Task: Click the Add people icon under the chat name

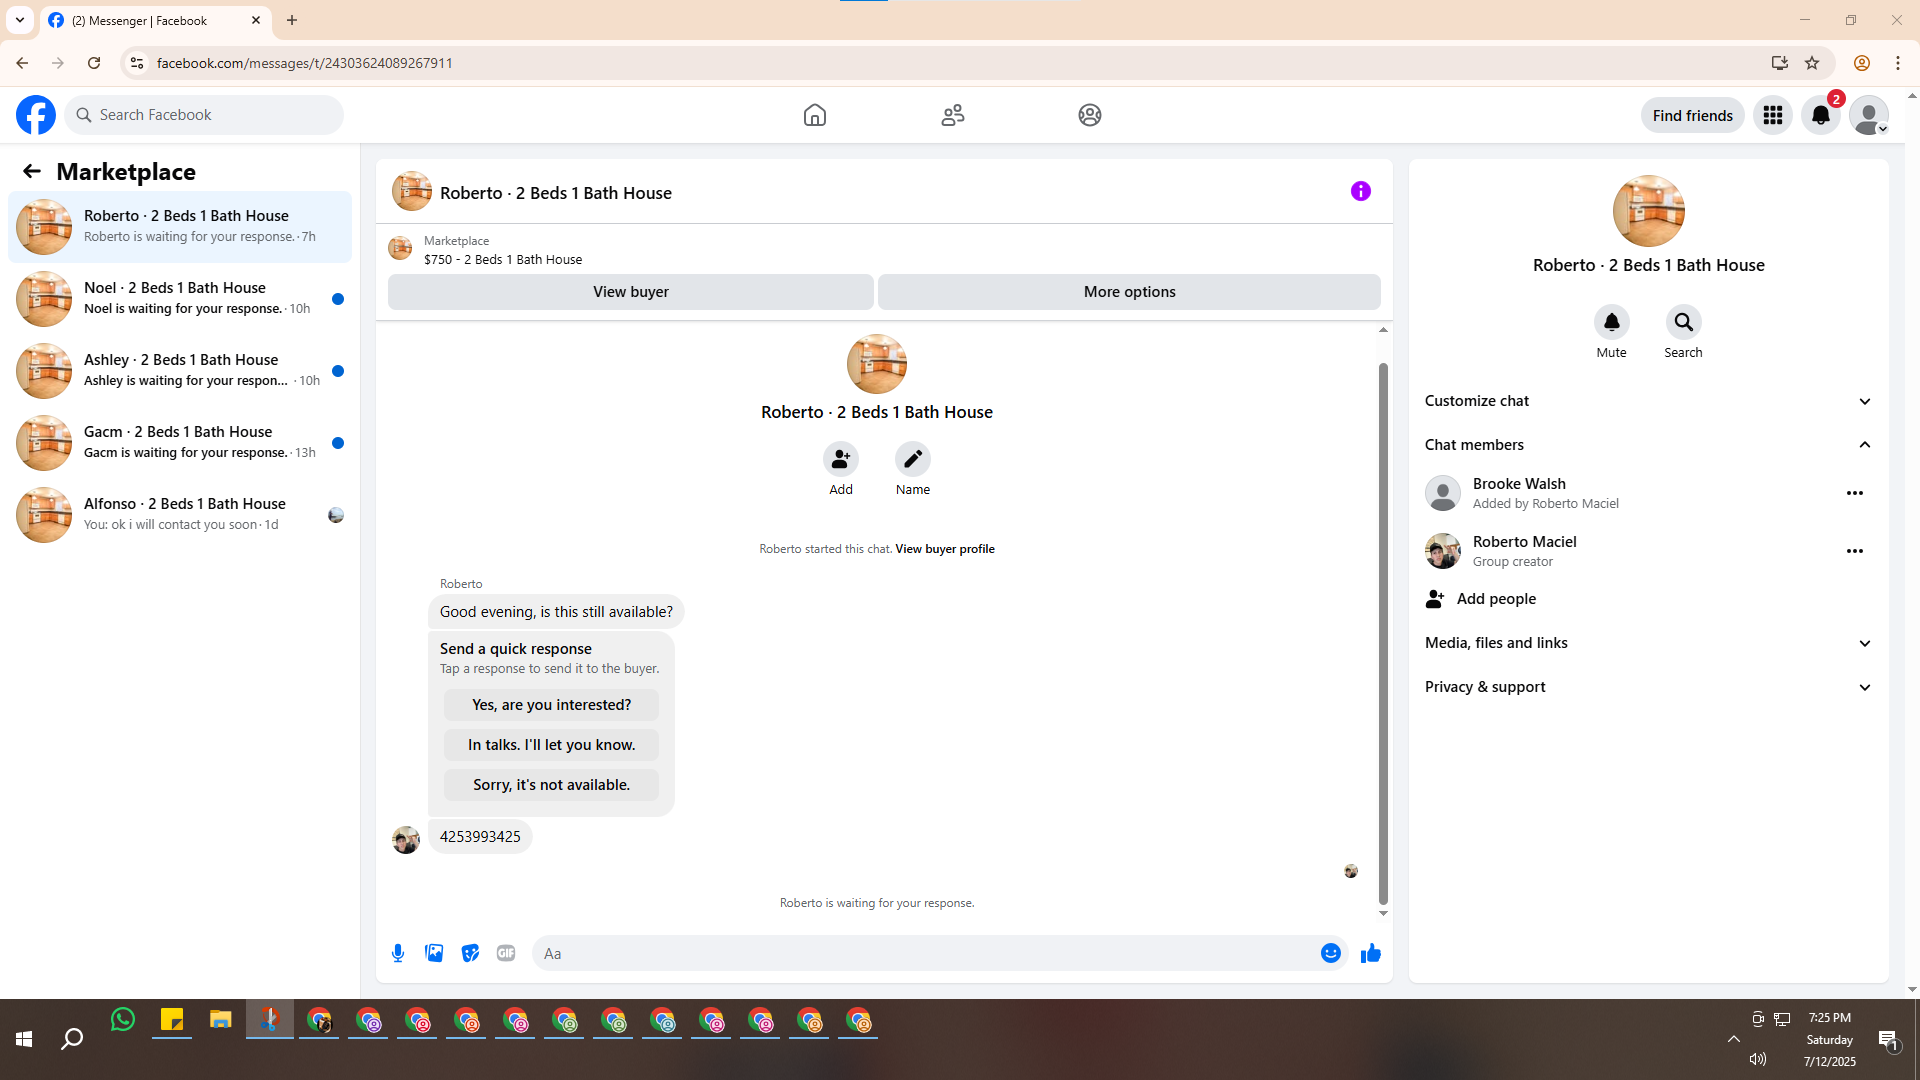Action: (x=840, y=459)
